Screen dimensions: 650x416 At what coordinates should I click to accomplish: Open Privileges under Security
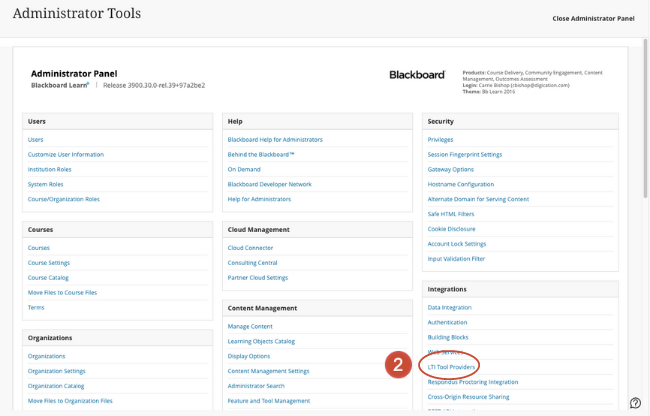(x=440, y=140)
